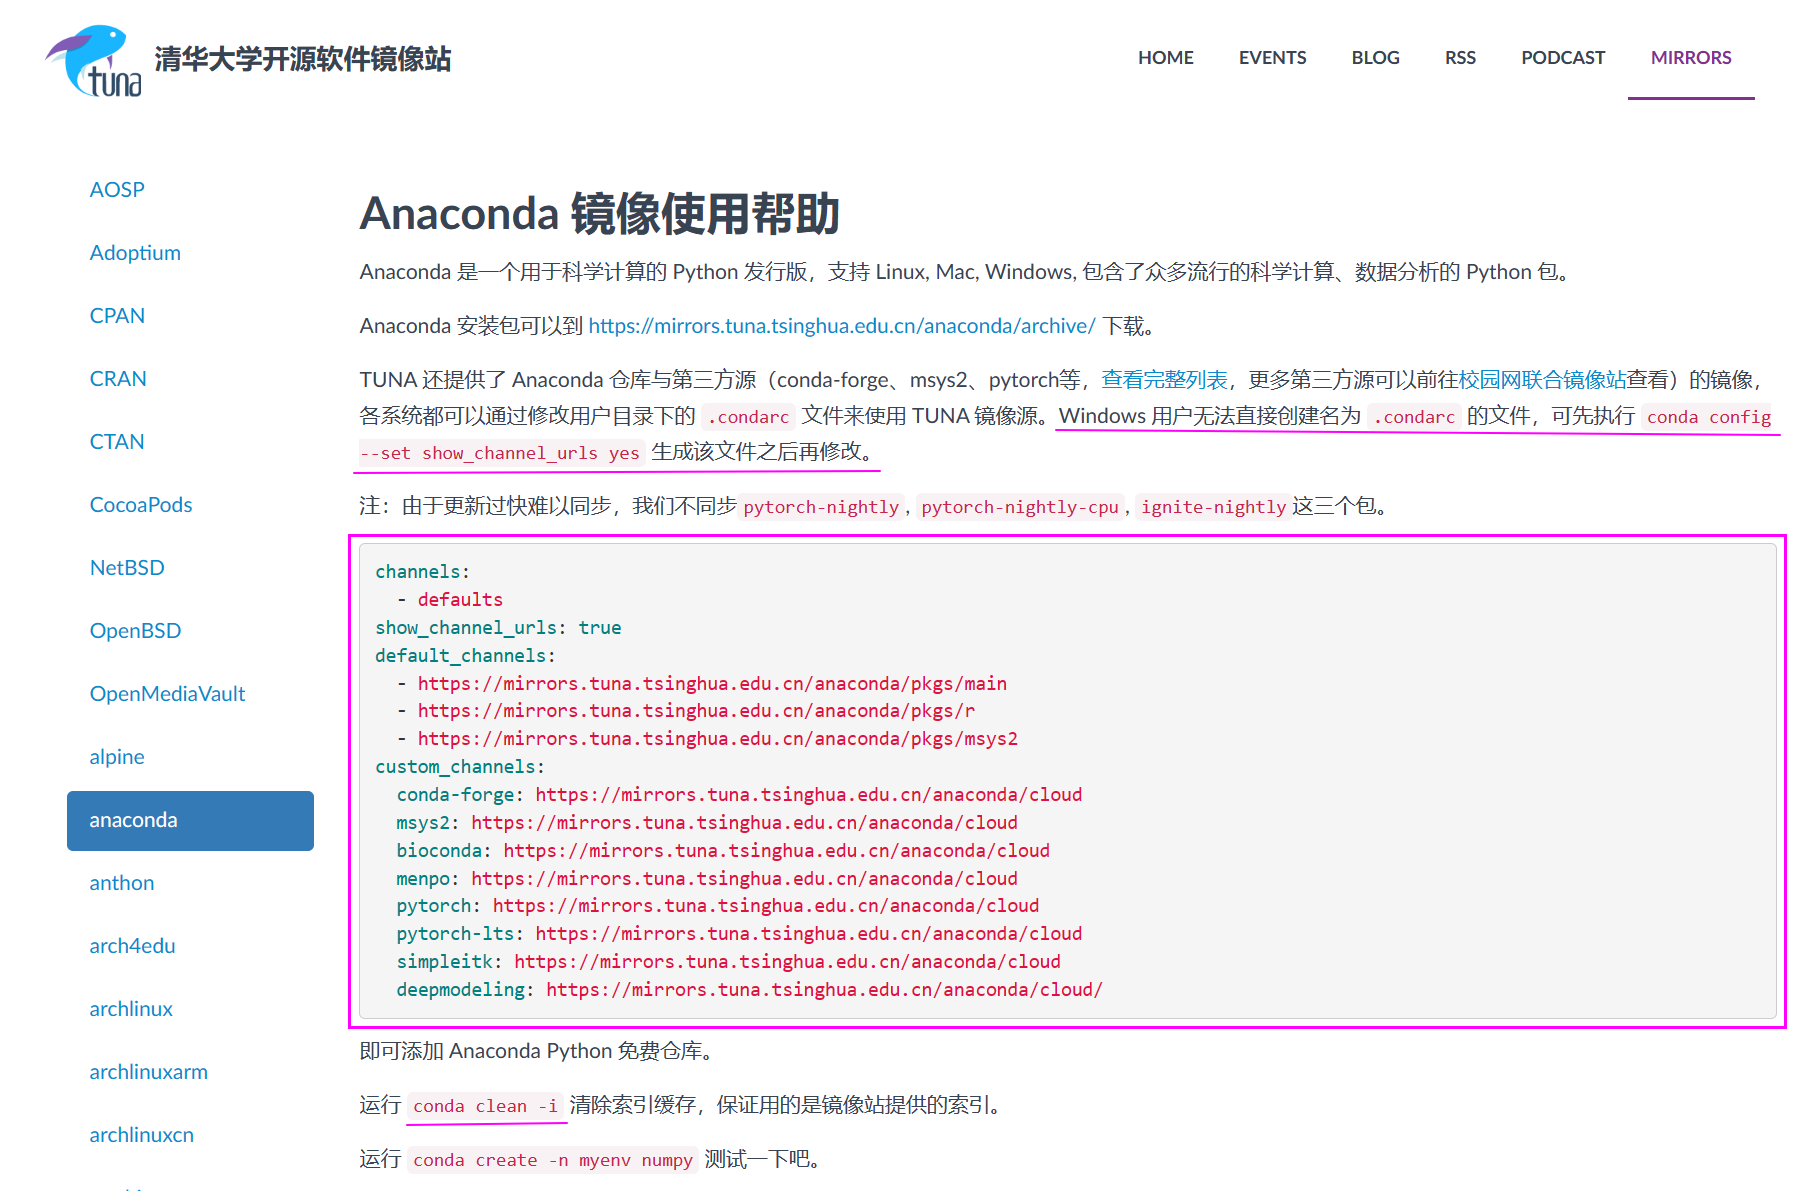Open OpenBSD help entry
Screen dimensions: 1816x1191
point(135,631)
